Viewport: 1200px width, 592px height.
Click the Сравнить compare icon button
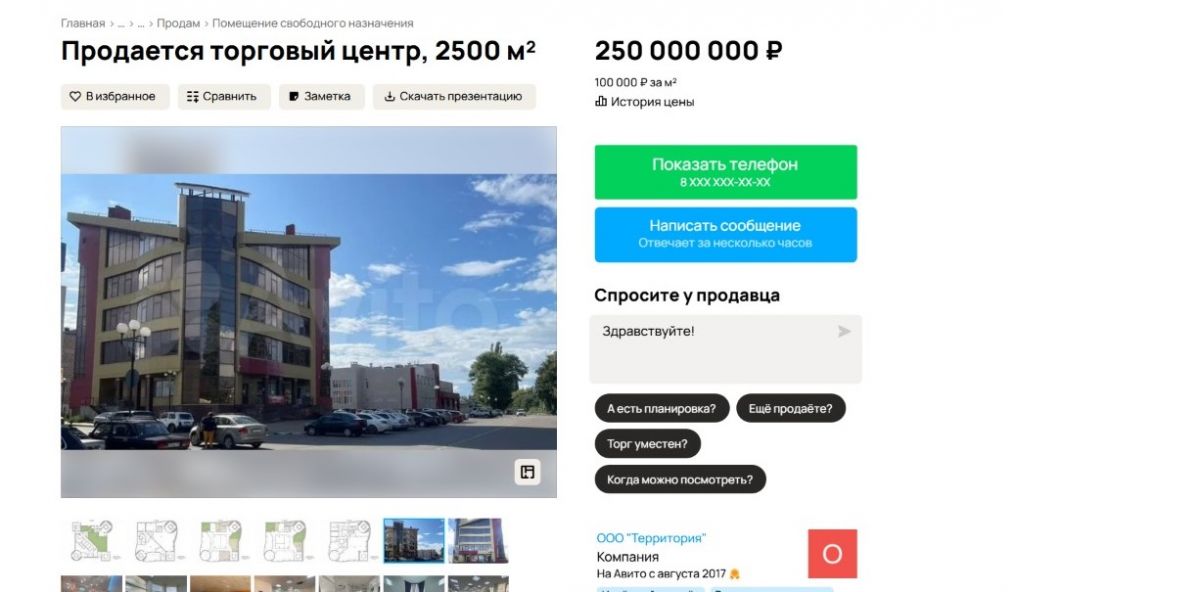tap(222, 97)
